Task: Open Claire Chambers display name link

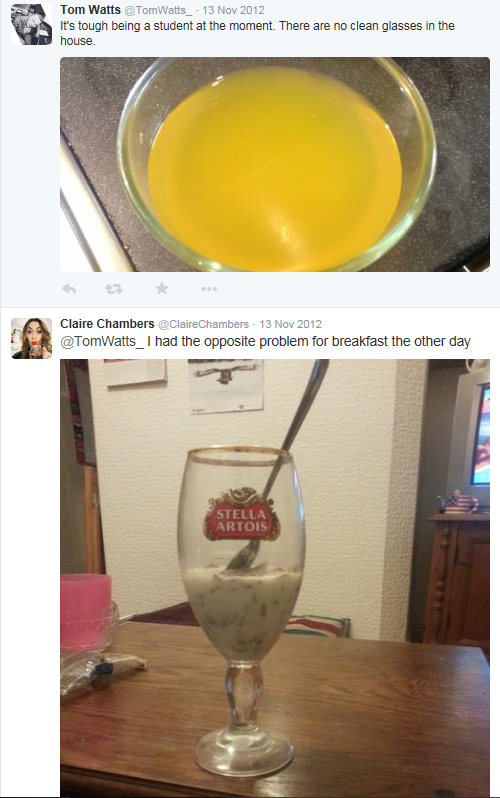Action: (107, 324)
